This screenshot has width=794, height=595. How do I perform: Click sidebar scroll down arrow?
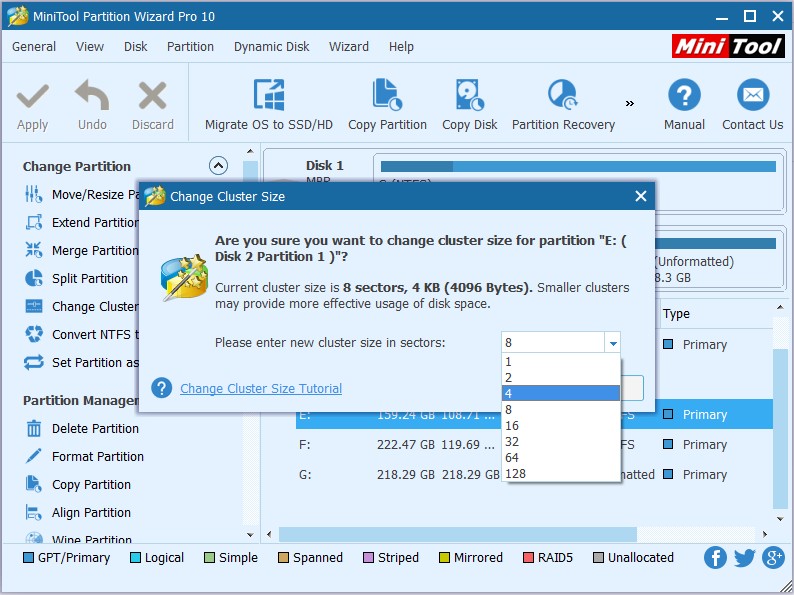250,534
